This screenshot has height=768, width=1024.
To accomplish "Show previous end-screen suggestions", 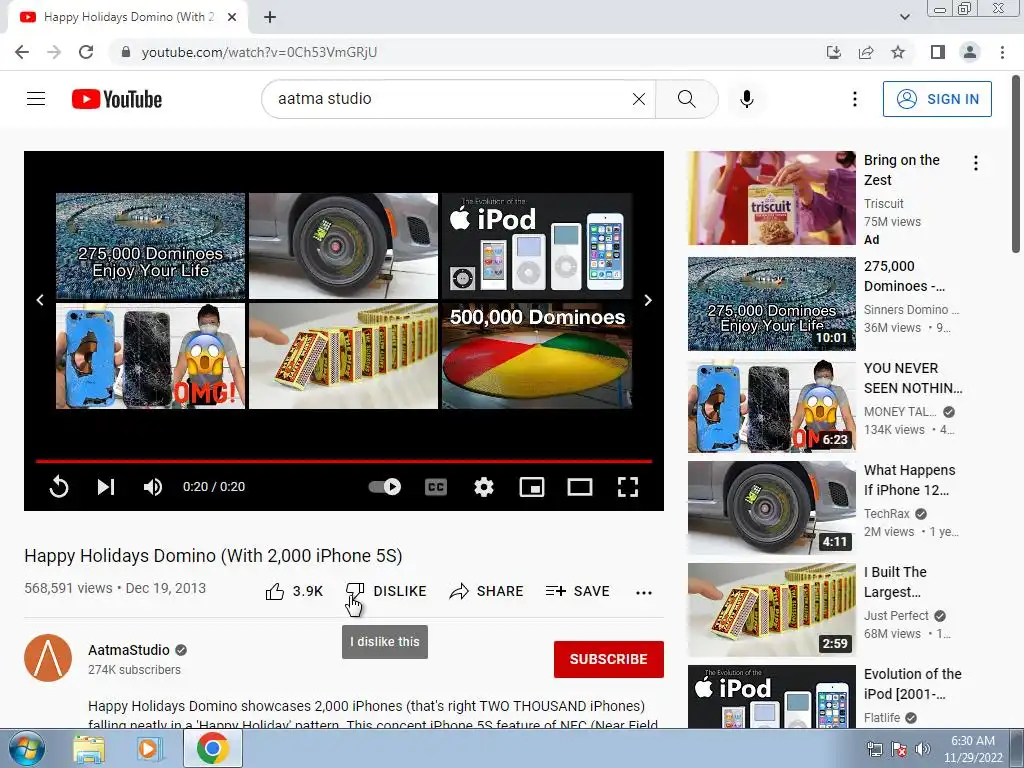I will 40,300.
